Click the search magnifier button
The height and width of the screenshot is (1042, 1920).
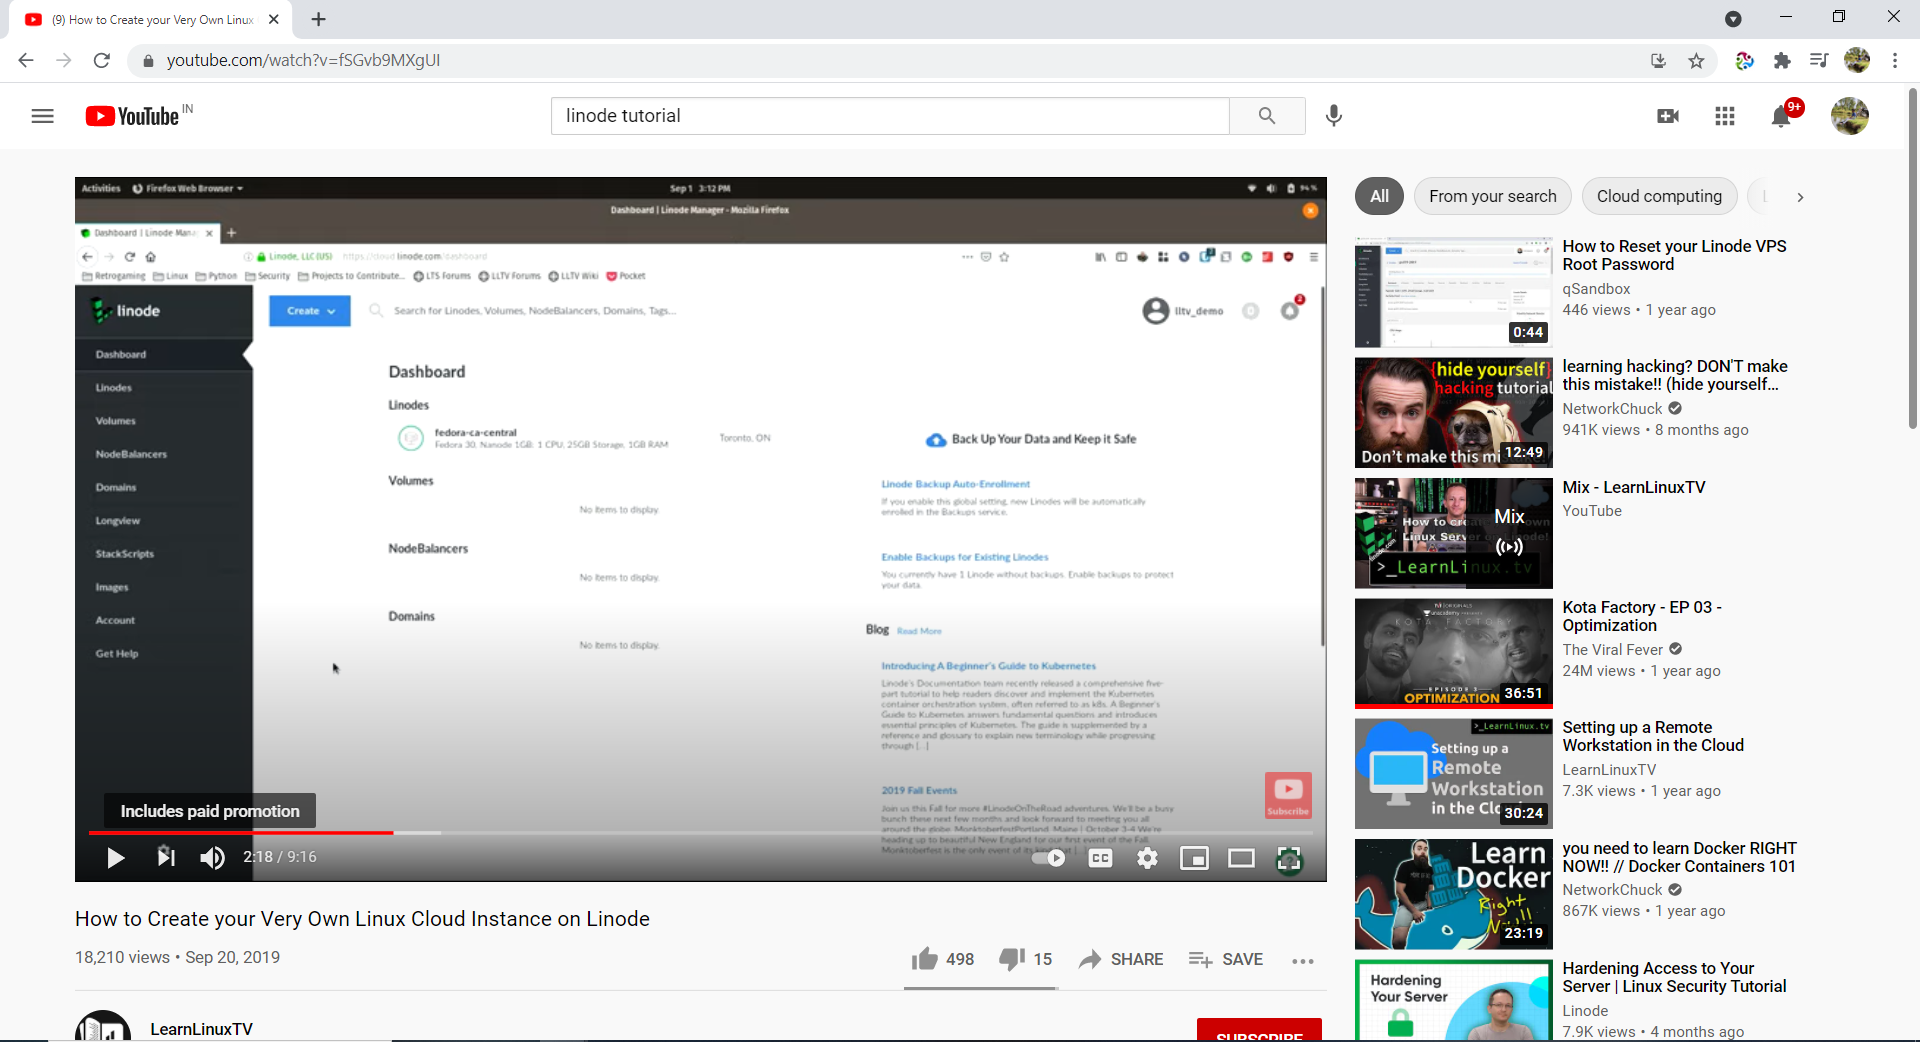tap(1267, 116)
